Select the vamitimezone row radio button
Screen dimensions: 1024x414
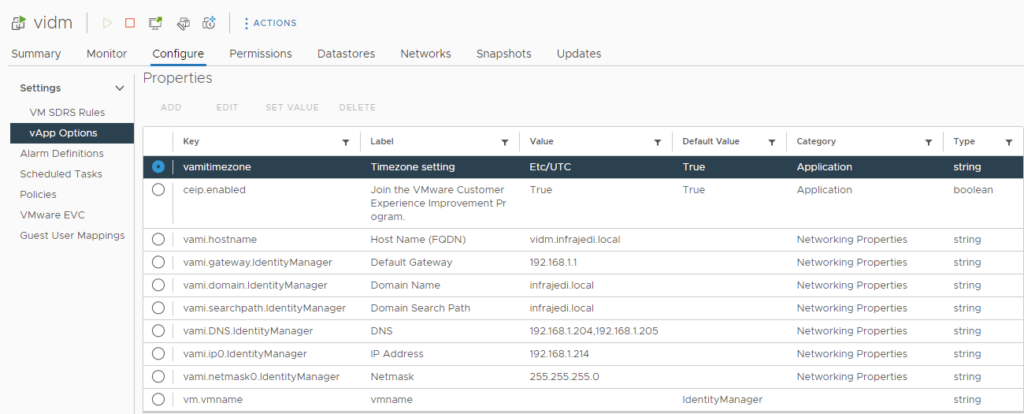[158, 167]
